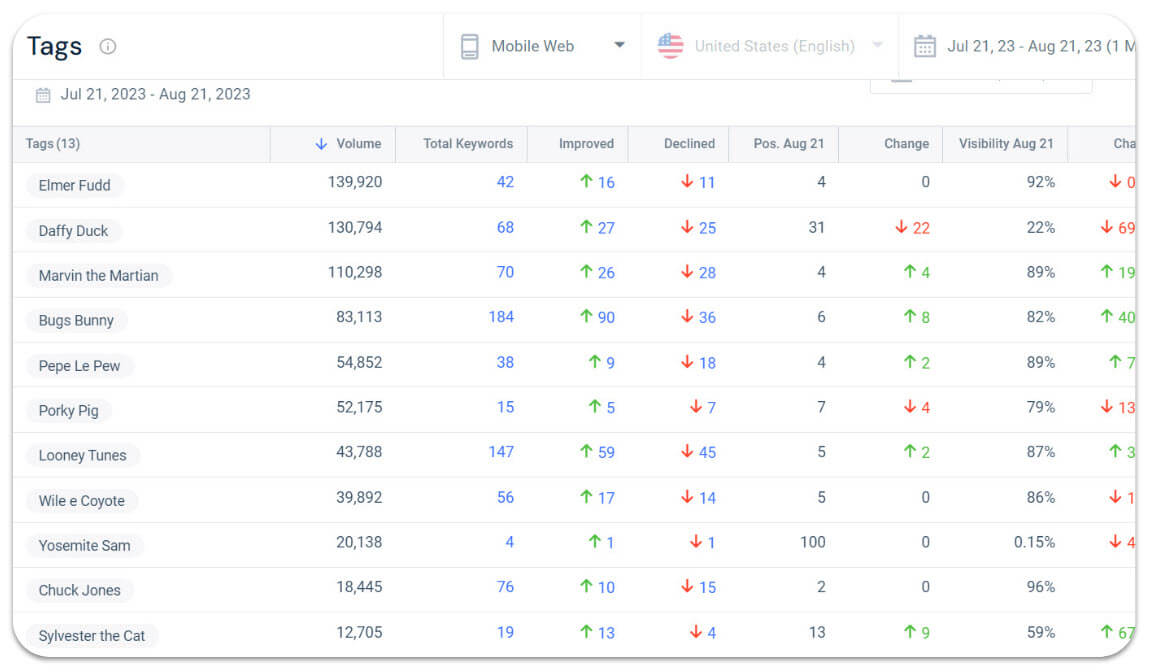Click the calendar icon beside Jul 21, 23
1149x672 pixels.
(925, 46)
